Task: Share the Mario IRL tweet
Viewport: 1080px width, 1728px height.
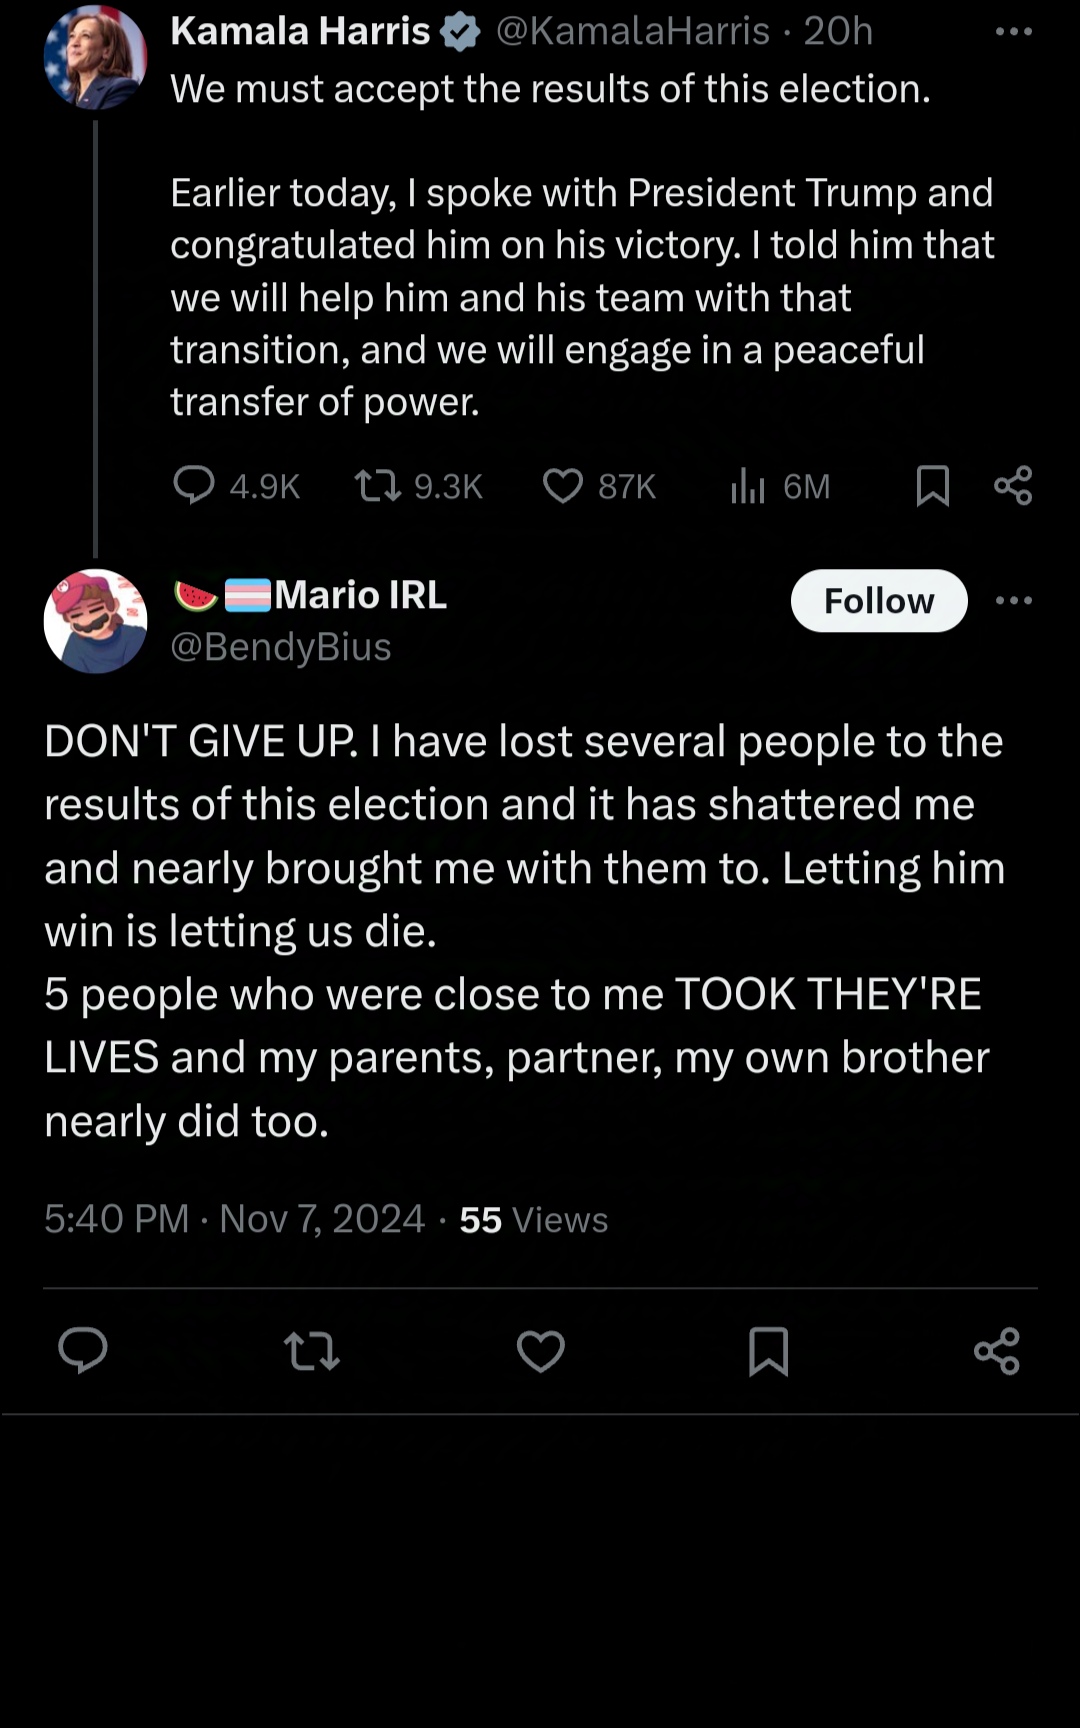Action: pyautogui.click(x=997, y=1351)
